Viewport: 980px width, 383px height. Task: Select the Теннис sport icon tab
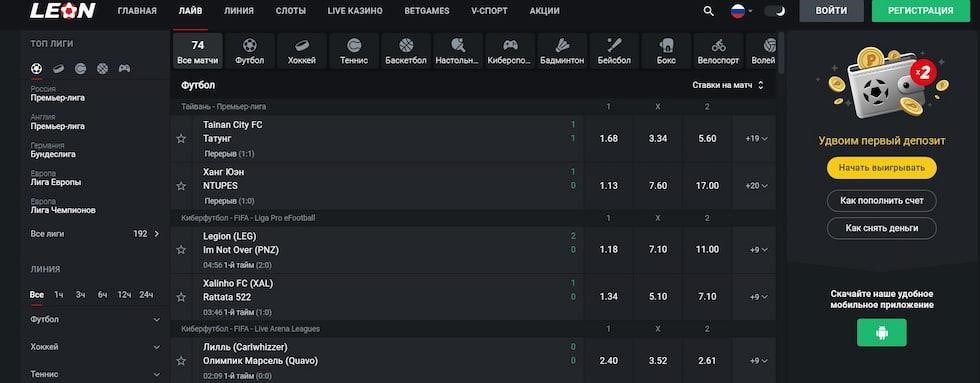point(354,51)
